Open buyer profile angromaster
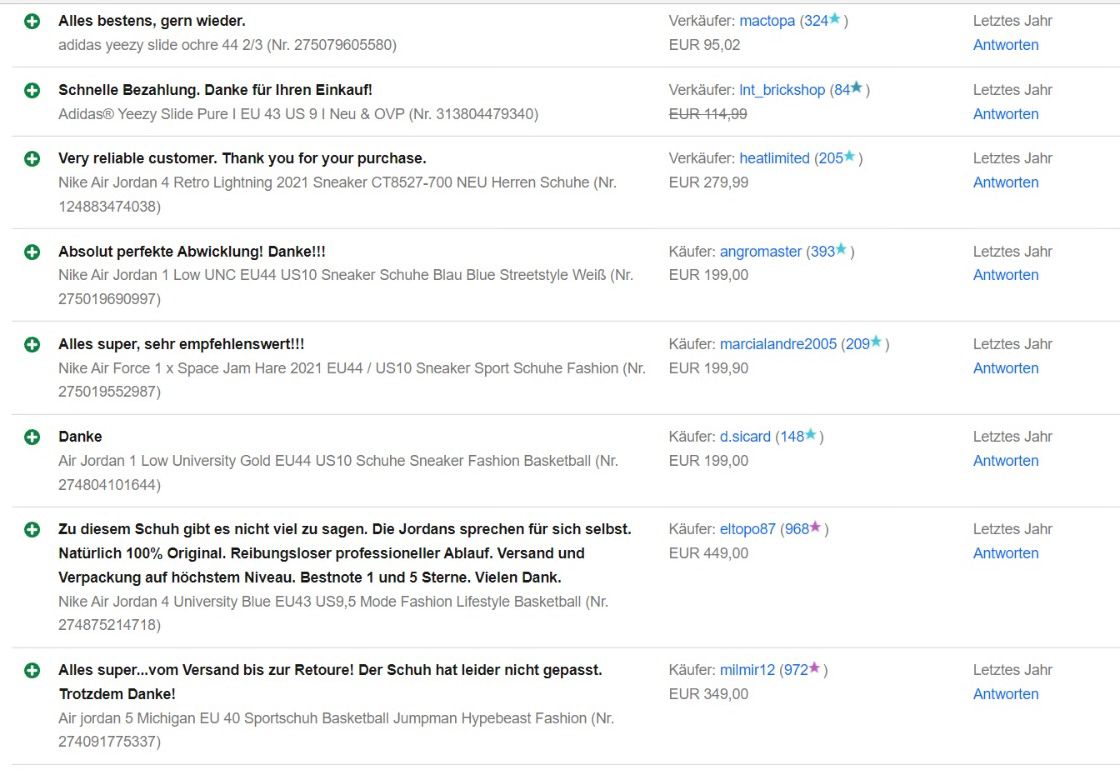The width and height of the screenshot is (1120, 771). 760,252
